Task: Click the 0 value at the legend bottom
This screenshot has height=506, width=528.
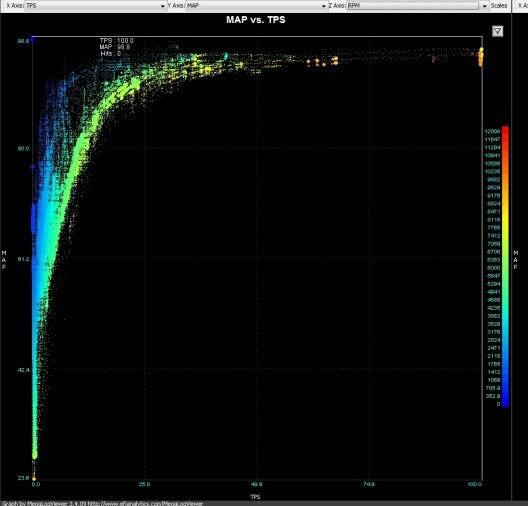Action: pyautogui.click(x=498, y=404)
